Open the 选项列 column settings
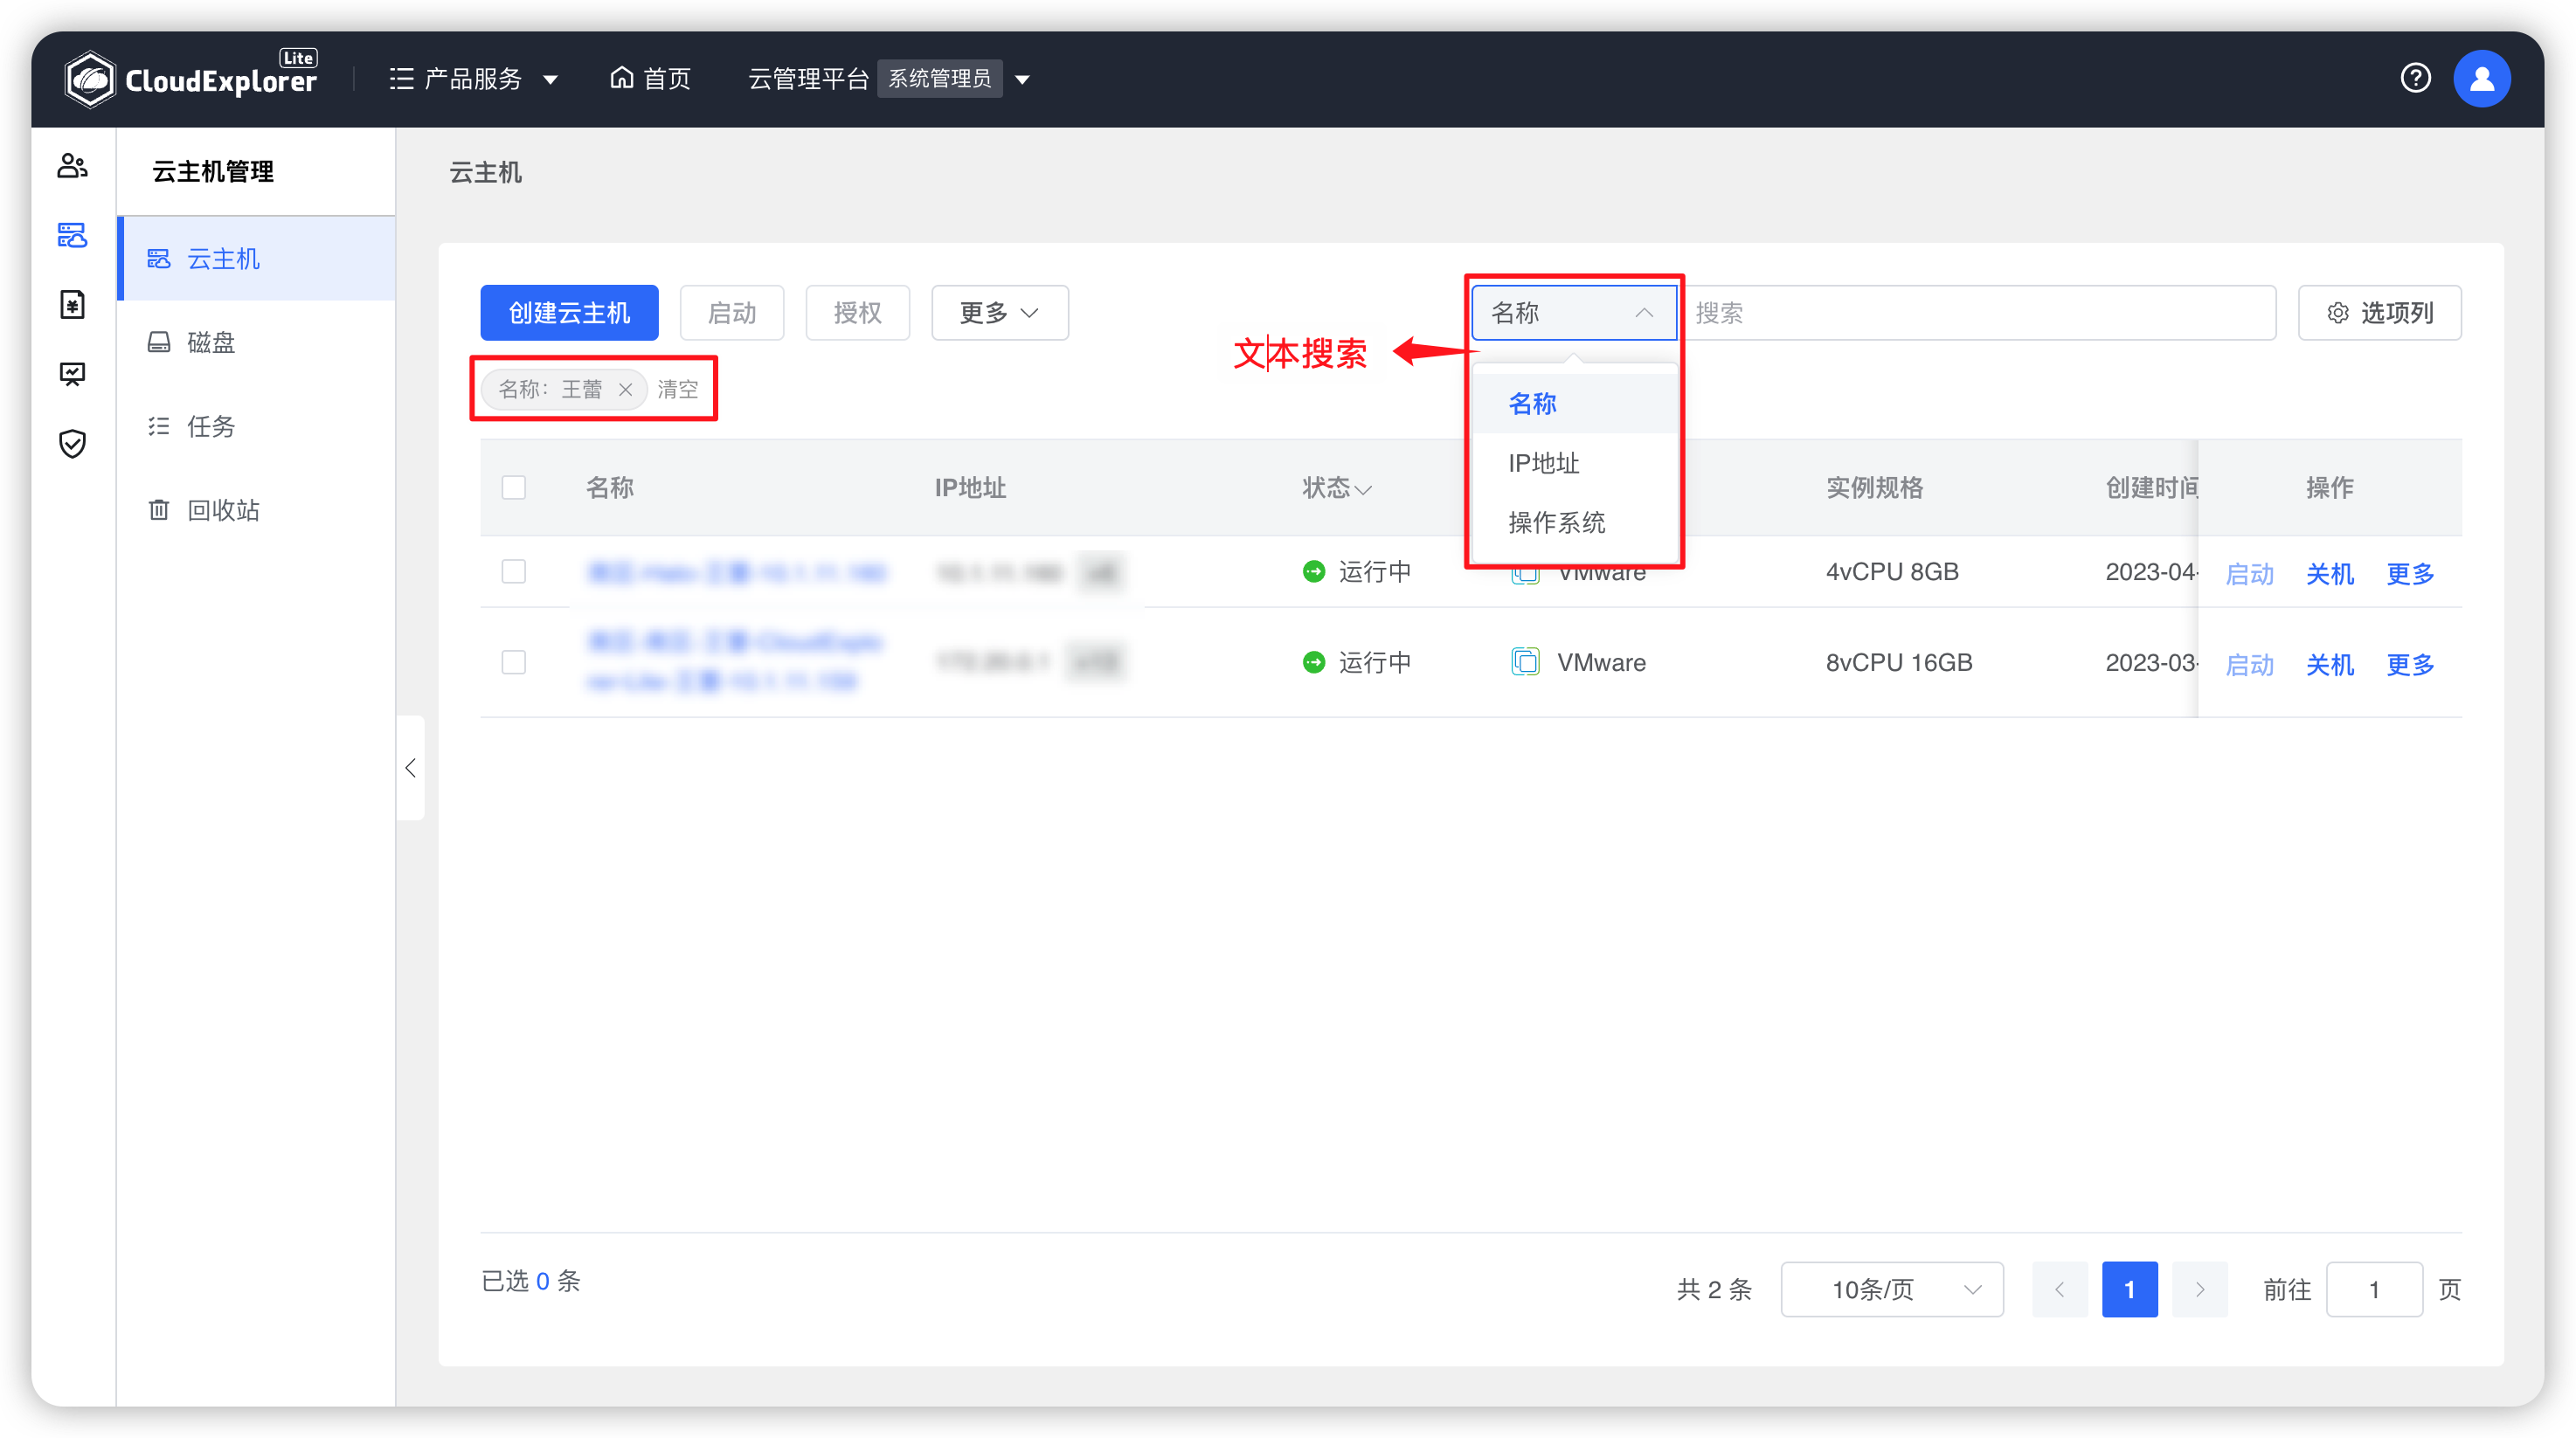 pyautogui.click(x=2380, y=313)
